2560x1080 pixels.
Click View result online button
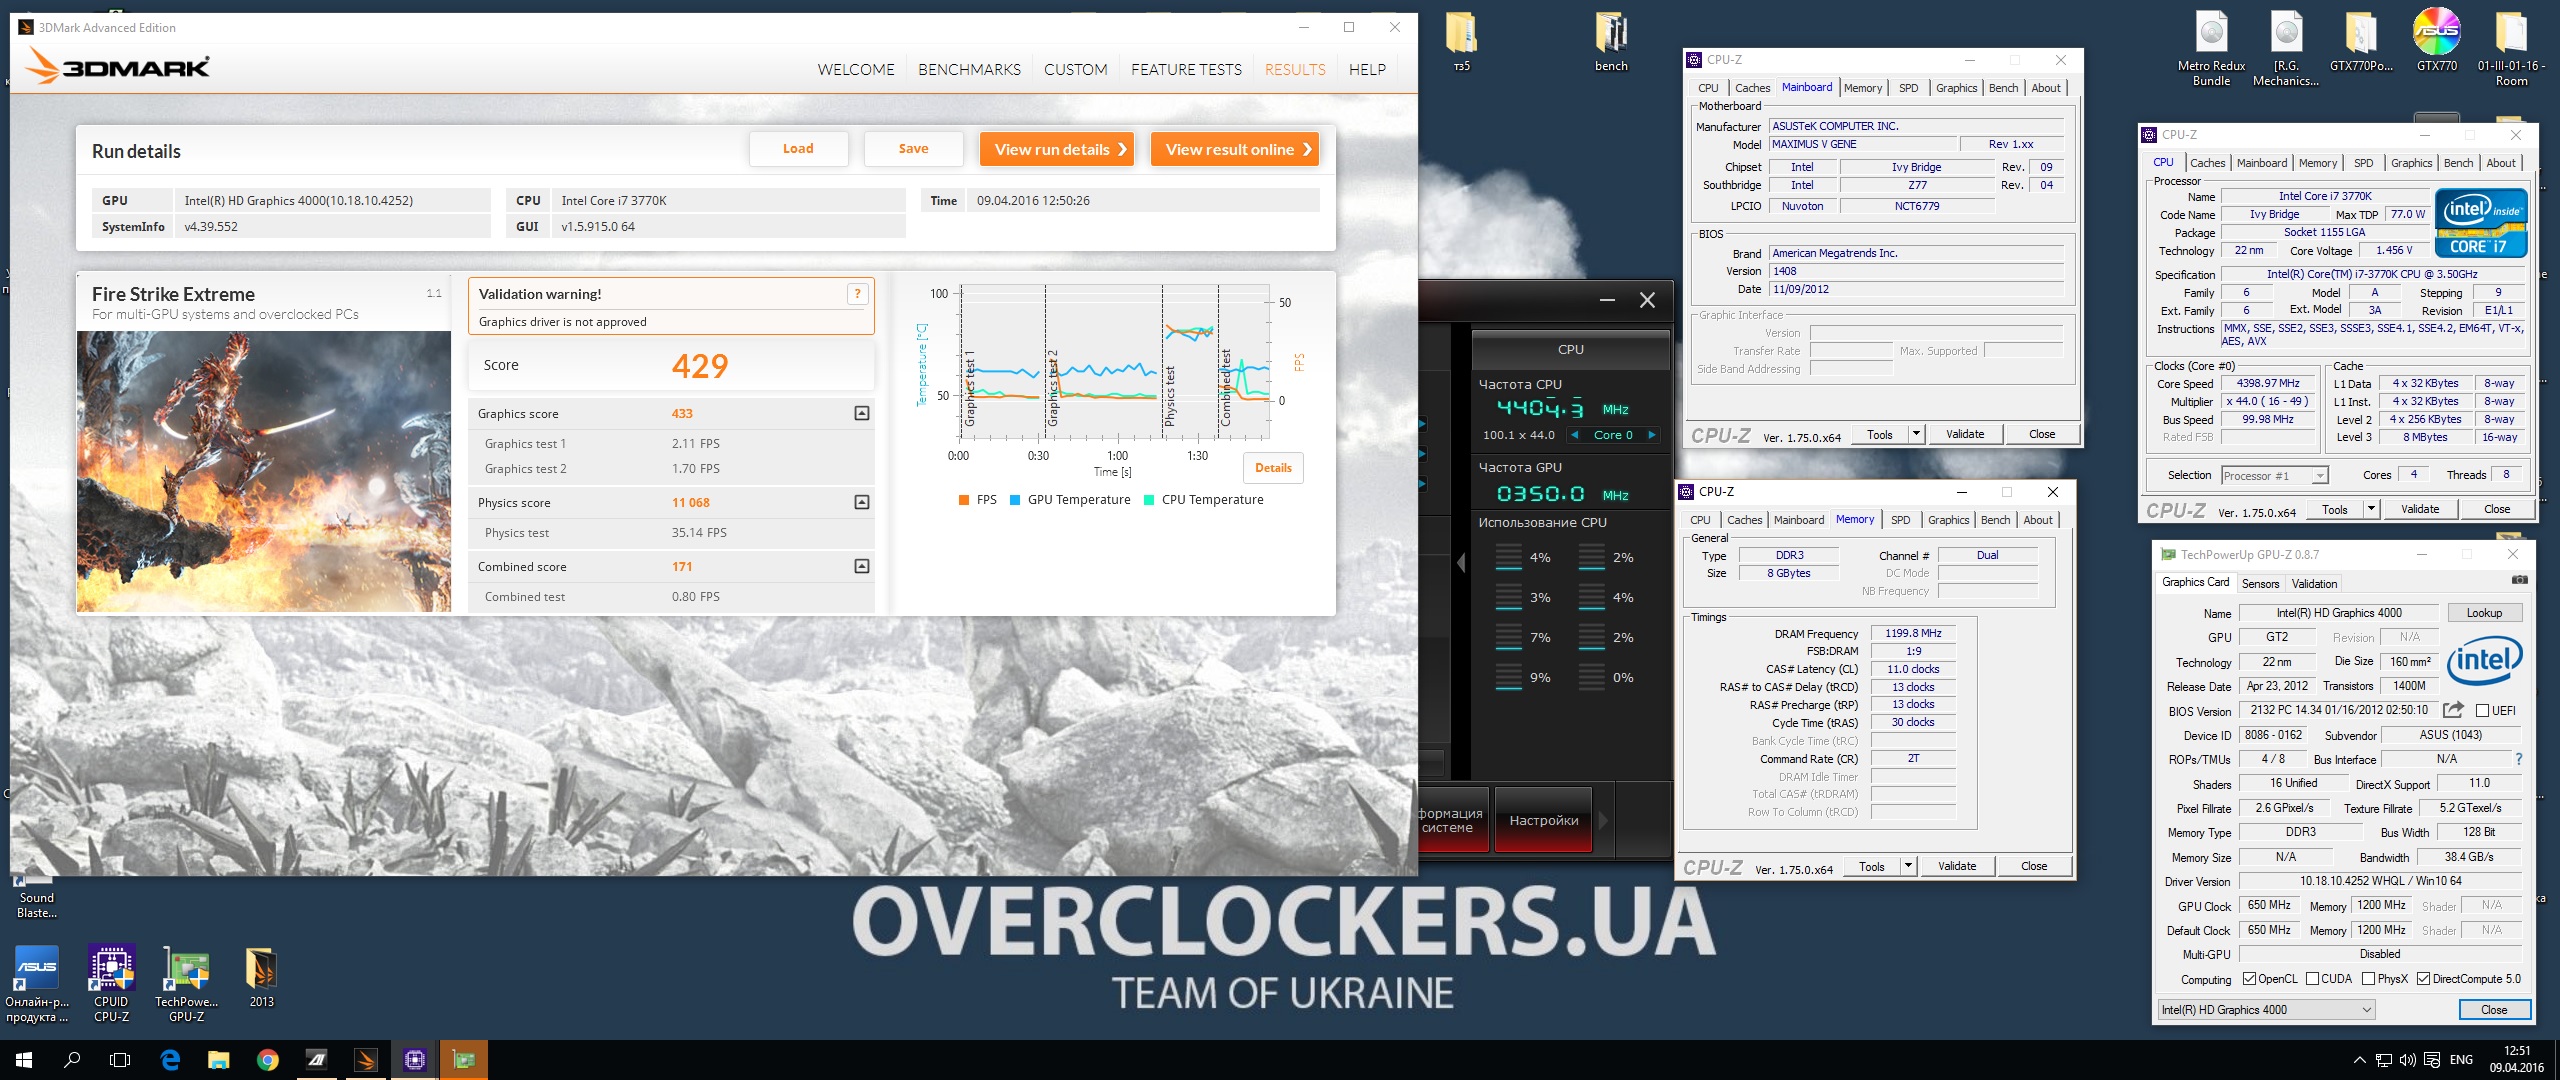[x=1235, y=149]
